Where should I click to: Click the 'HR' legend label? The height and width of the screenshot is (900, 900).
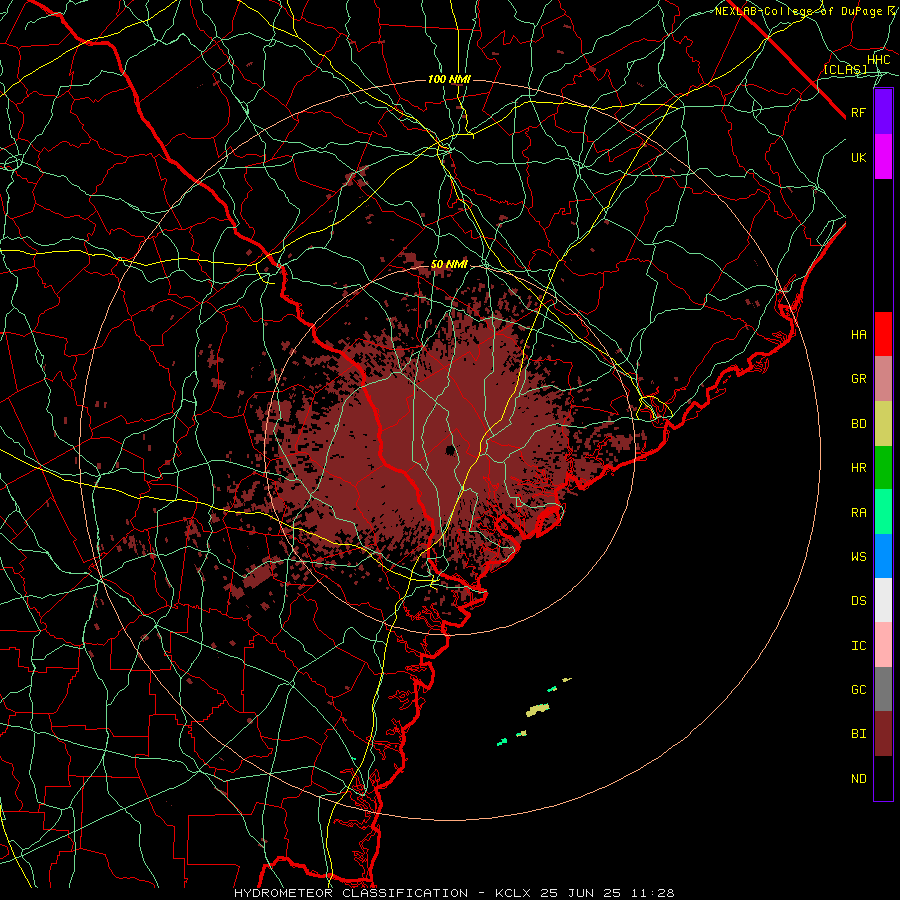858,468
